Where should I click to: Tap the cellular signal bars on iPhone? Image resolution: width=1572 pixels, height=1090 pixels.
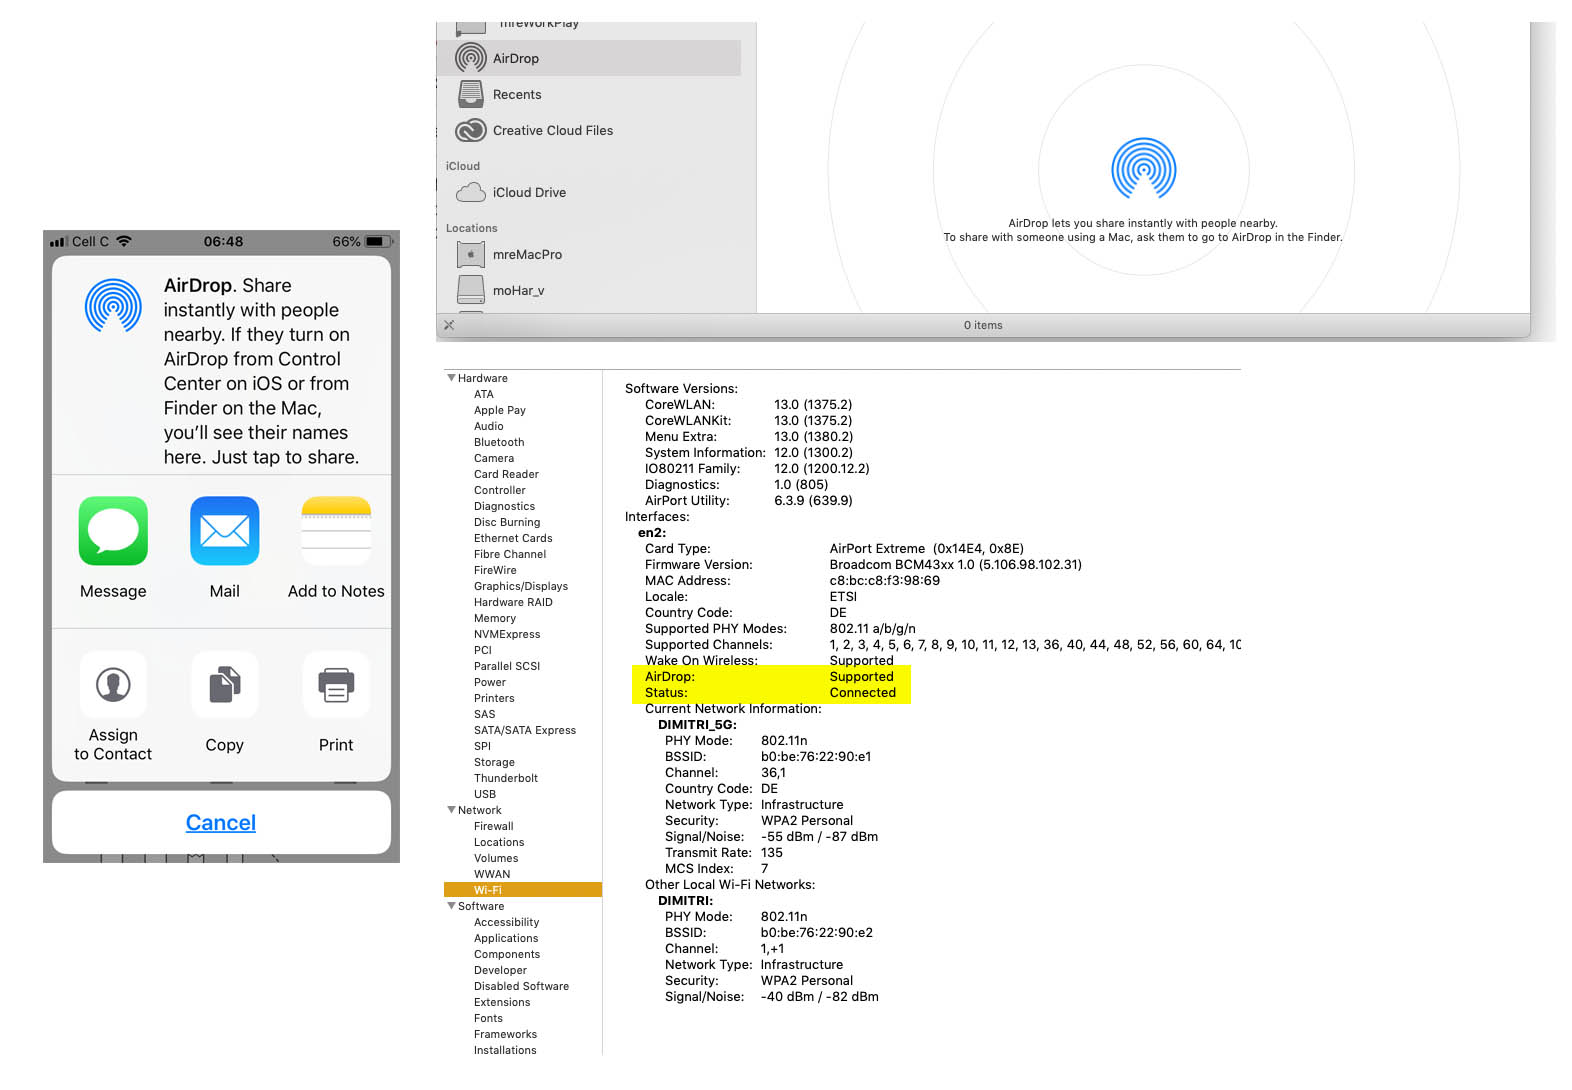[x=59, y=242]
